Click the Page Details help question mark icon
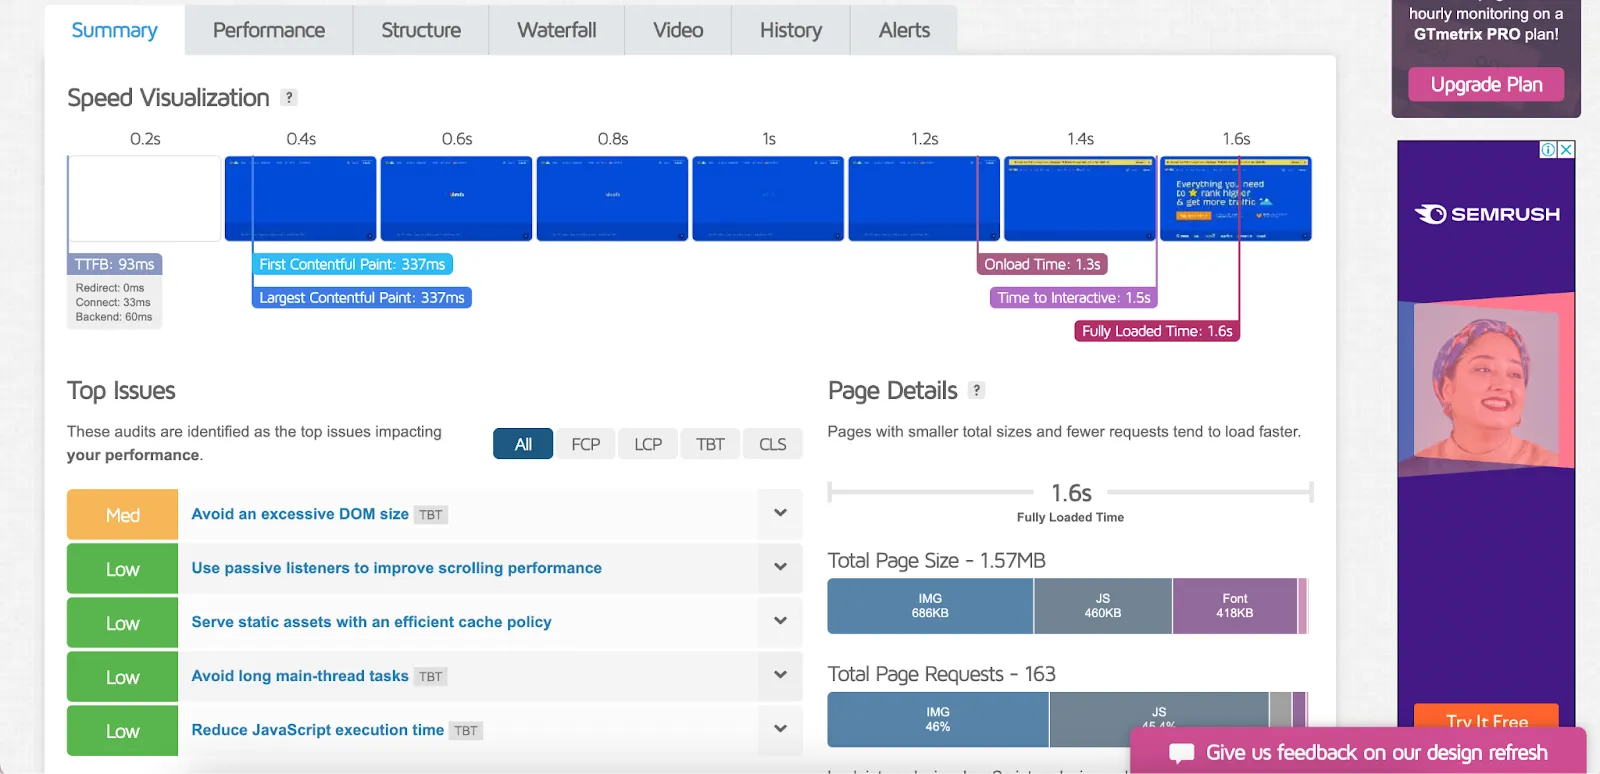 [x=976, y=391]
